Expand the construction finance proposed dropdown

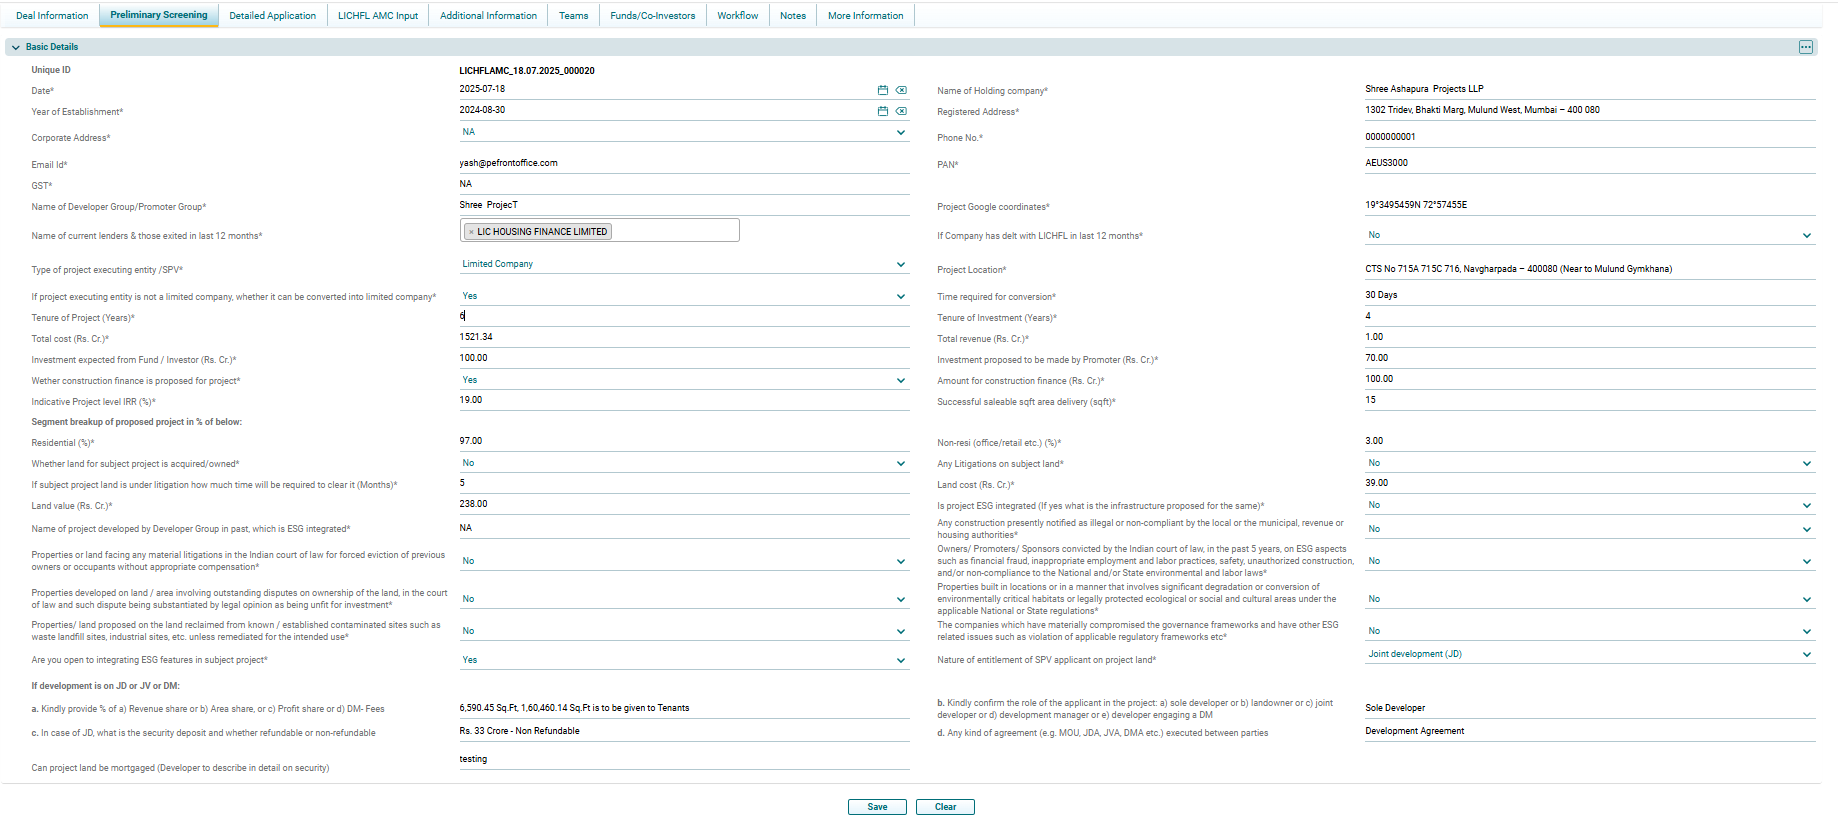pos(900,381)
